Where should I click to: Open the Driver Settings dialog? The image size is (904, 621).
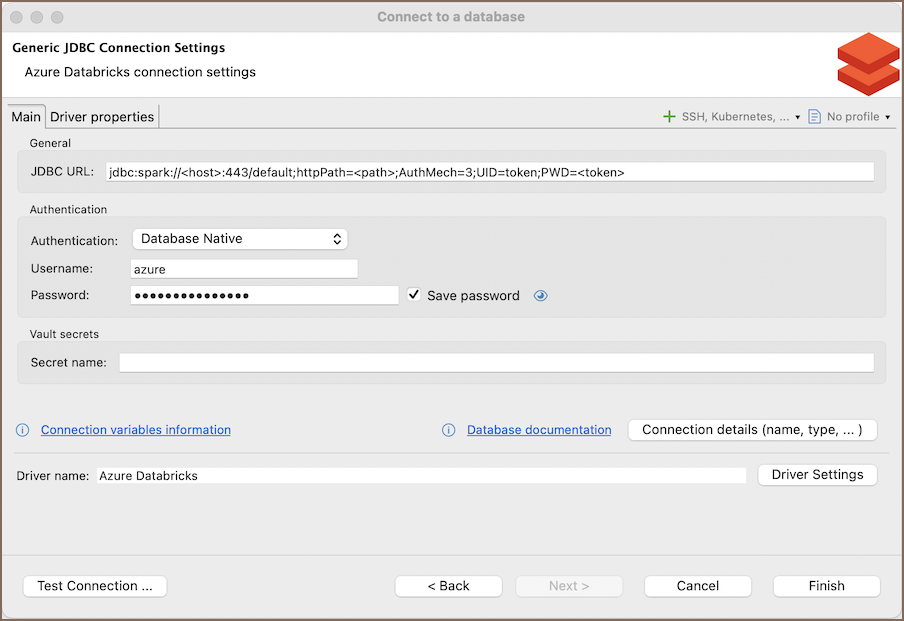coord(817,475)
